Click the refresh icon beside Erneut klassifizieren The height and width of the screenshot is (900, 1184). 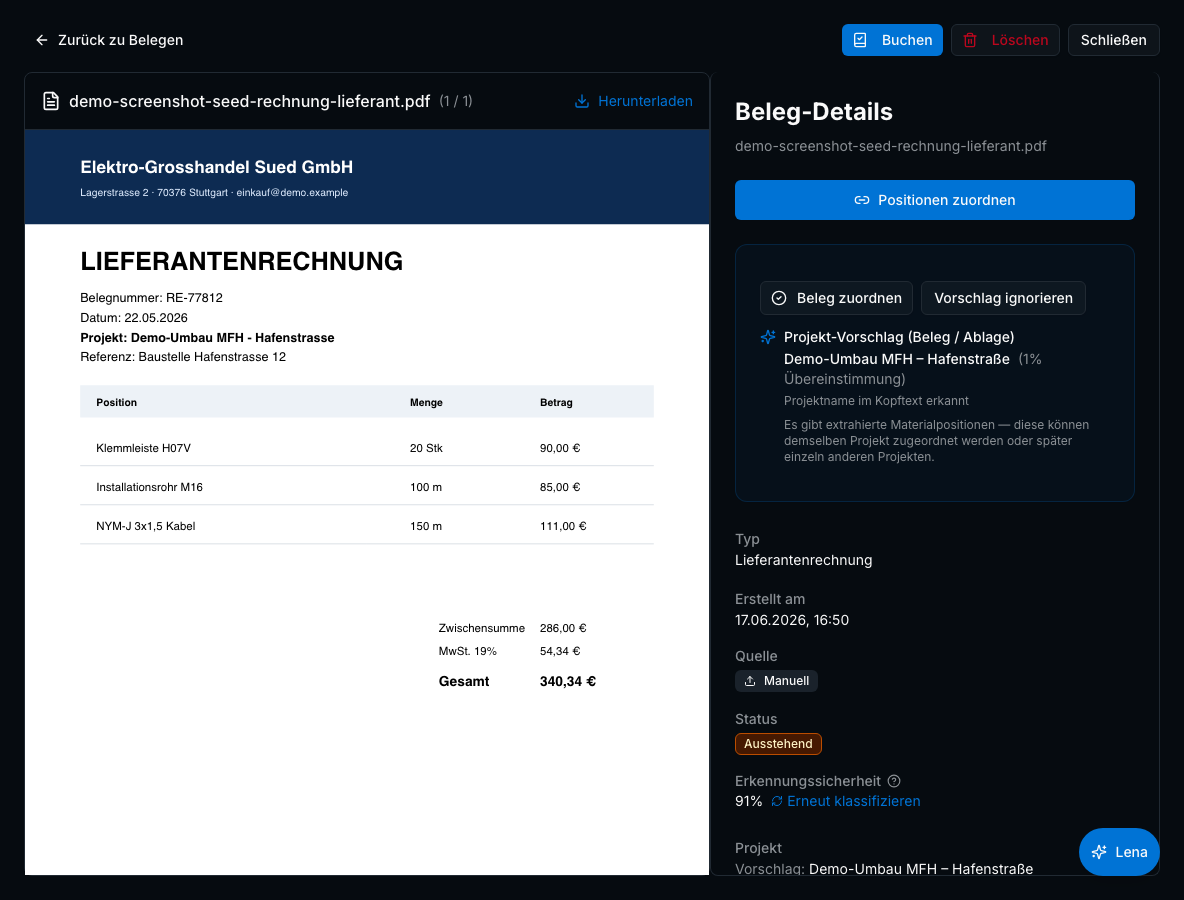coord(777,801)
